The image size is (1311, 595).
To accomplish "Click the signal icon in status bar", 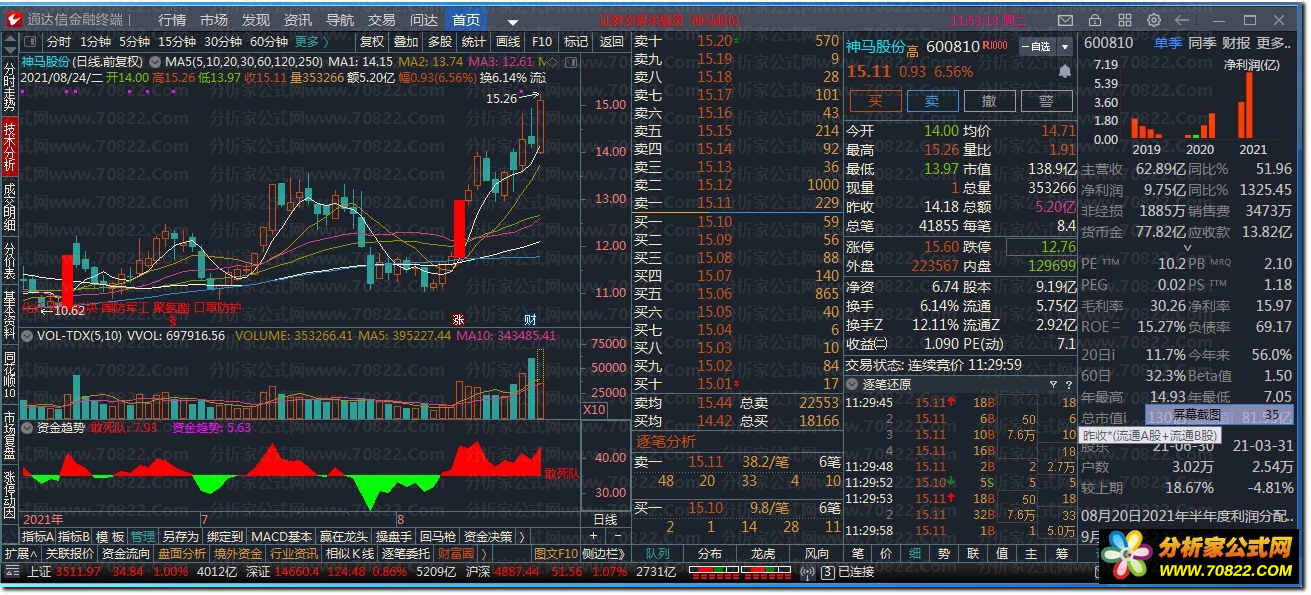I will tap(809, 572).
